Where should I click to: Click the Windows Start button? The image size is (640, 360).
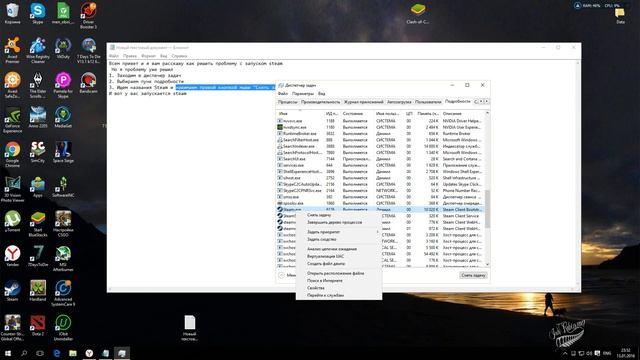click(8, 353)
